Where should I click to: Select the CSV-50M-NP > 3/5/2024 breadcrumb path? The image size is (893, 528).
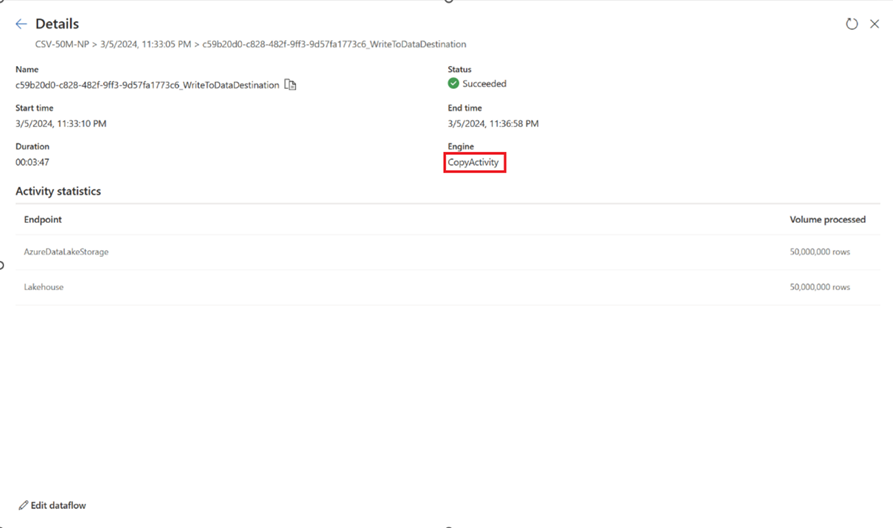pyautogui.click(x=251, y=44)
